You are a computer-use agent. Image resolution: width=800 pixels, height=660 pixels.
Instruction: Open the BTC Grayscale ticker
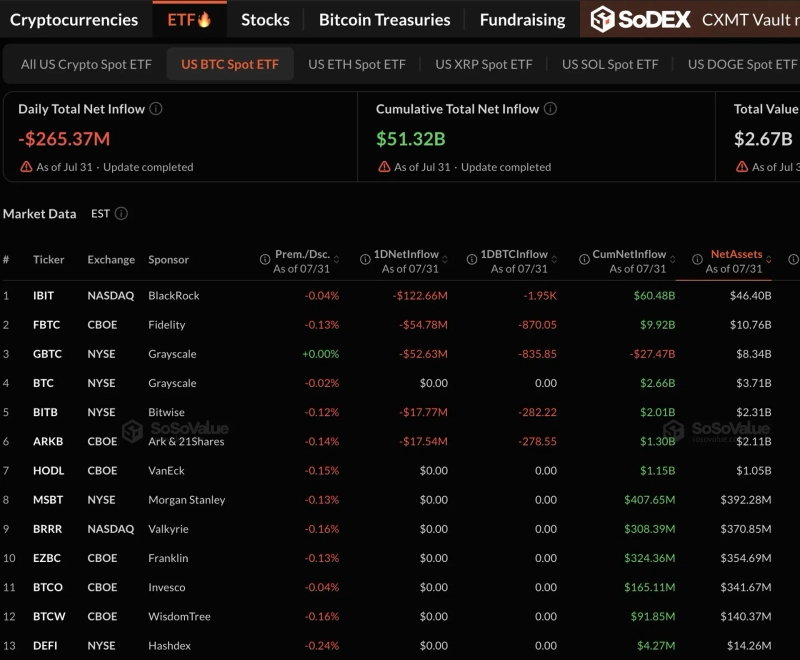pyautogui.click(x=43, y=383)
